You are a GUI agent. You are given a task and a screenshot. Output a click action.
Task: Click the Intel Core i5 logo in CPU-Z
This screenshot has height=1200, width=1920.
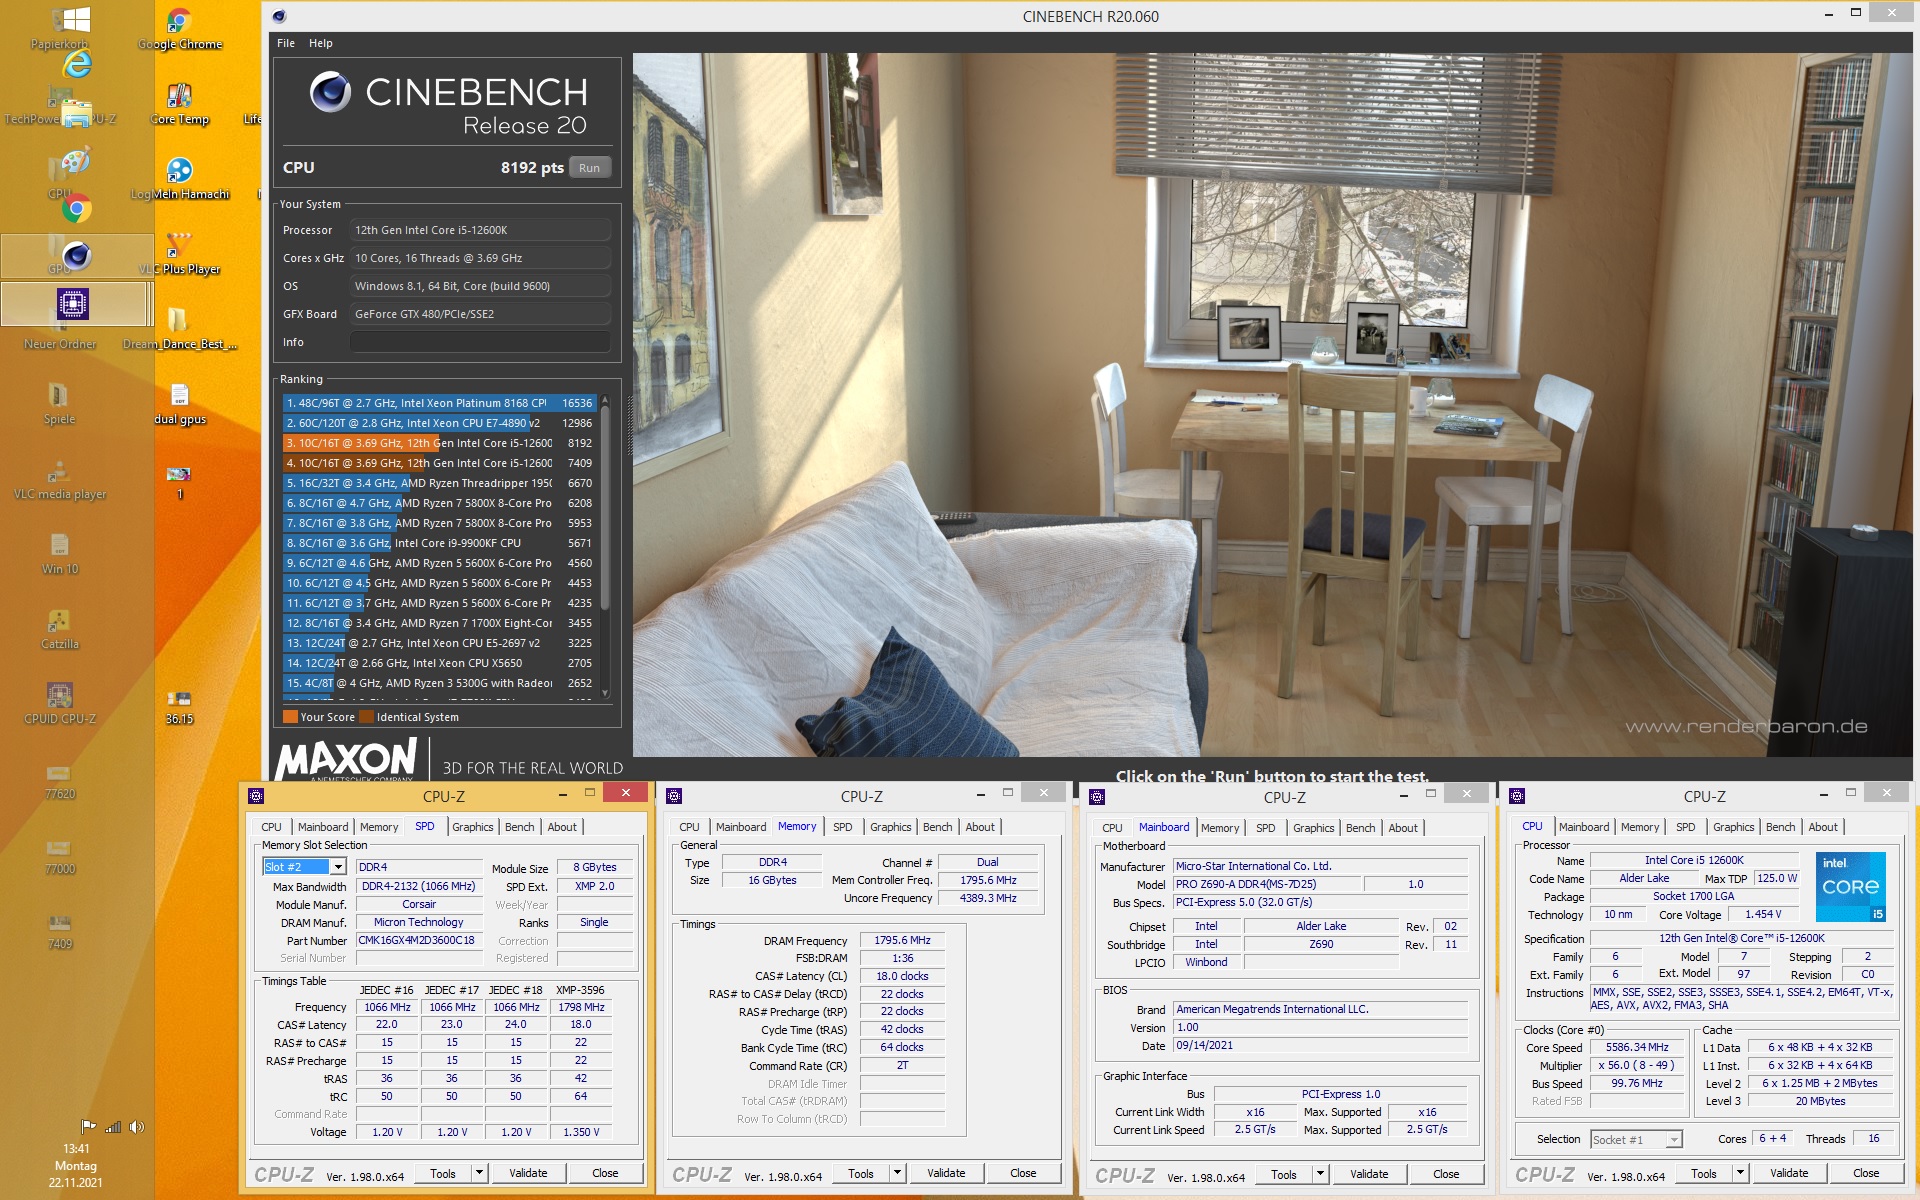(x=1850, y=886)
